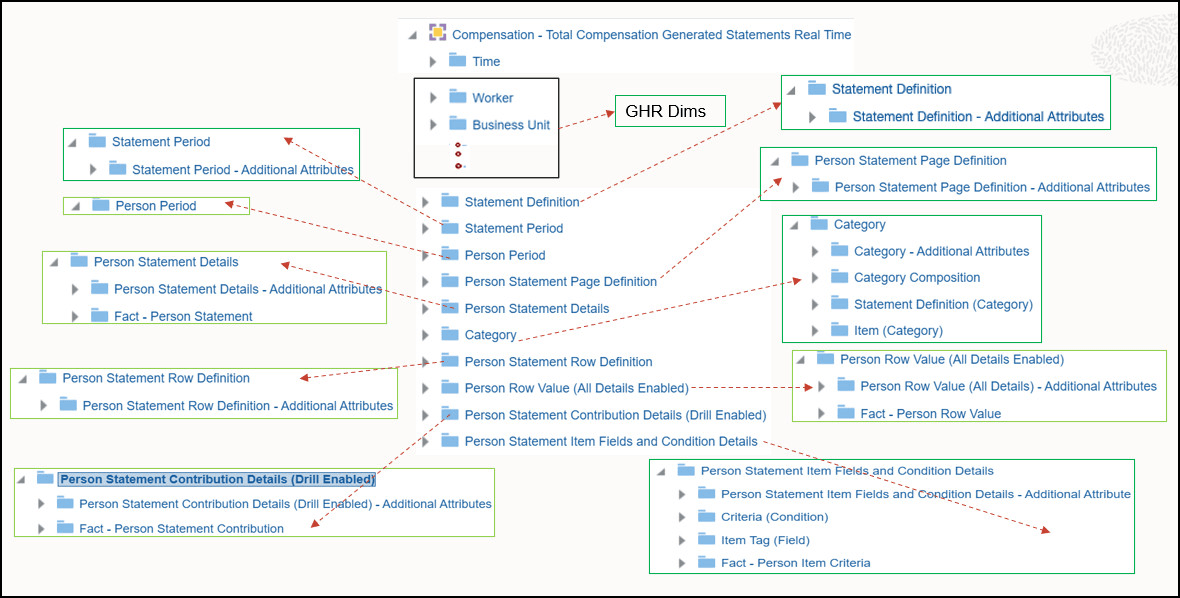
Task: Click the Criteria (Condition) folder icon
Action: coord(706,516)
